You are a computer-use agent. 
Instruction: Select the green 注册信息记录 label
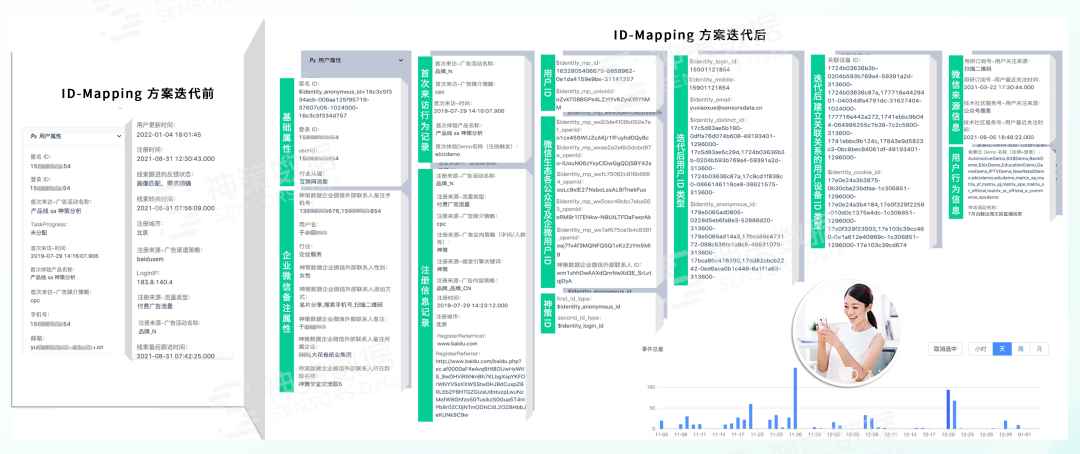(x=424, y=294)
